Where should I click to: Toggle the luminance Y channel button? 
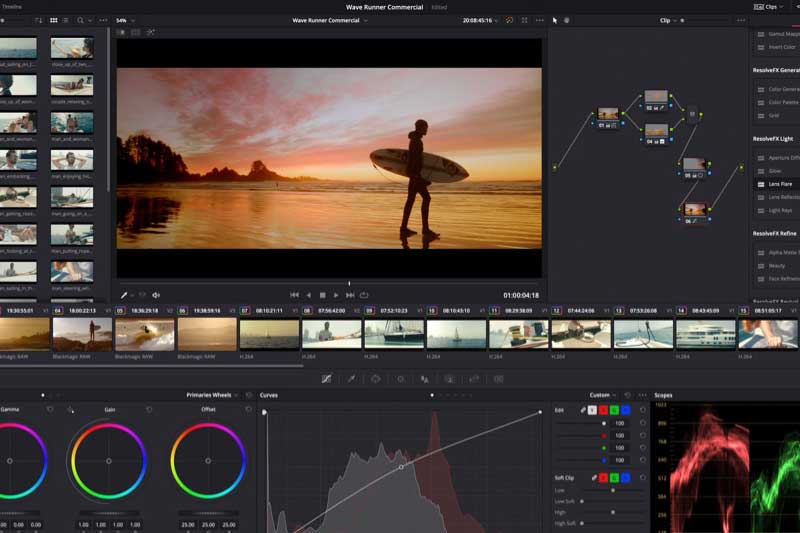pos(592,409)
